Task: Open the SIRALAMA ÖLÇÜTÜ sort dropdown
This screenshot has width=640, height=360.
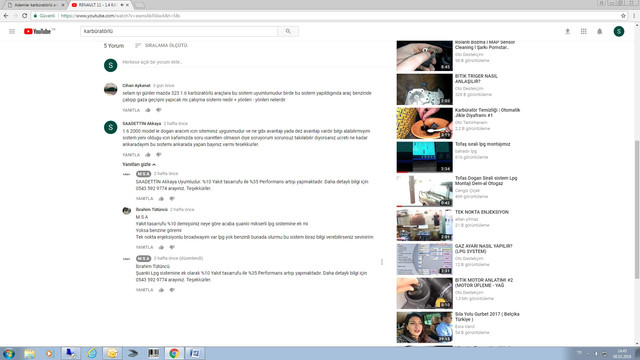Action: pos(161,45)
